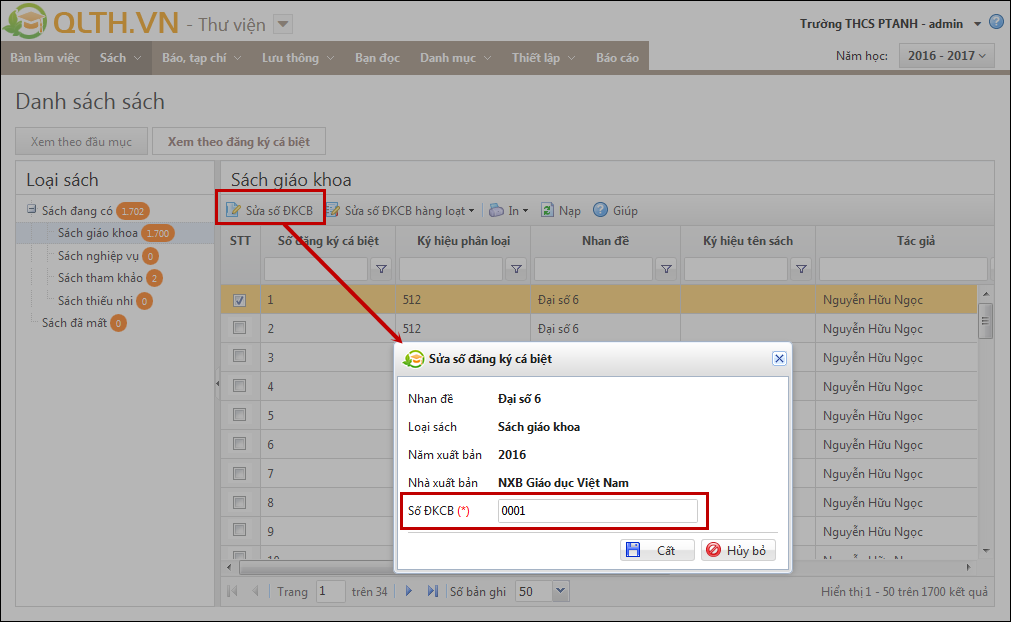Open the Sách menu
This screenshot has height=622, width=1011.
point(121,58)
